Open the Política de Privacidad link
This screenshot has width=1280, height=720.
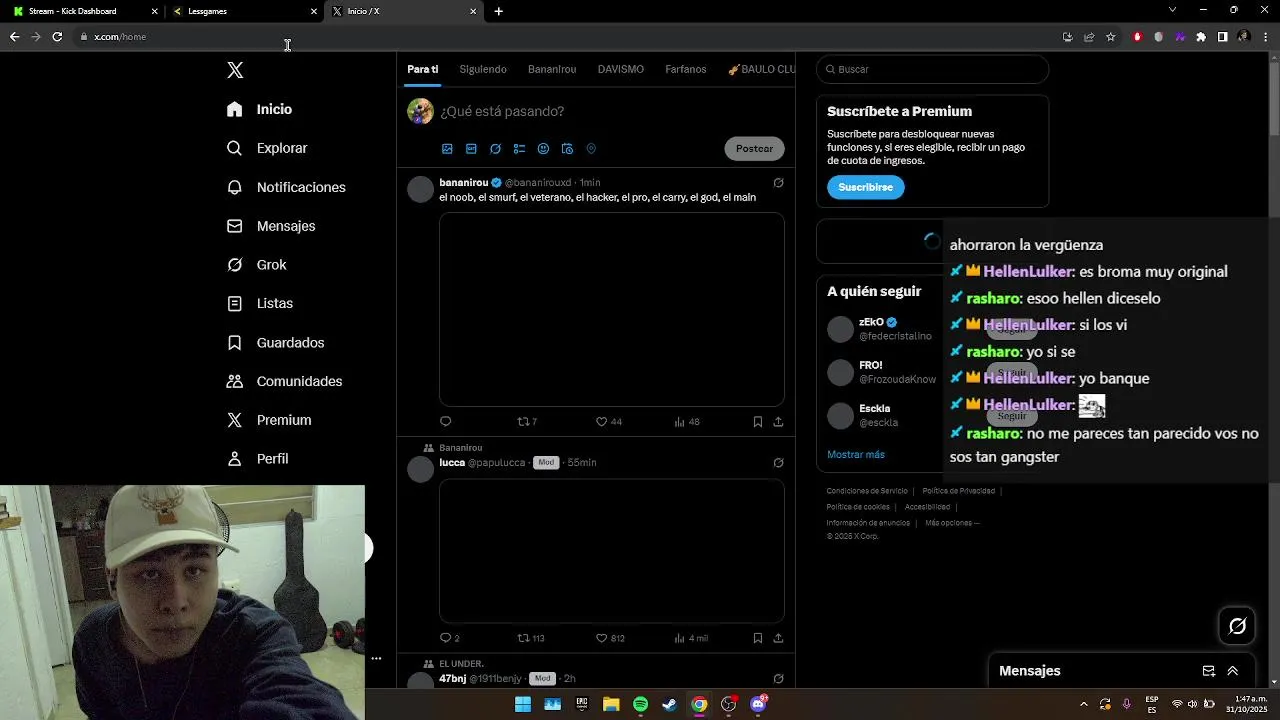pyautogui.click(x=958, y=491)
